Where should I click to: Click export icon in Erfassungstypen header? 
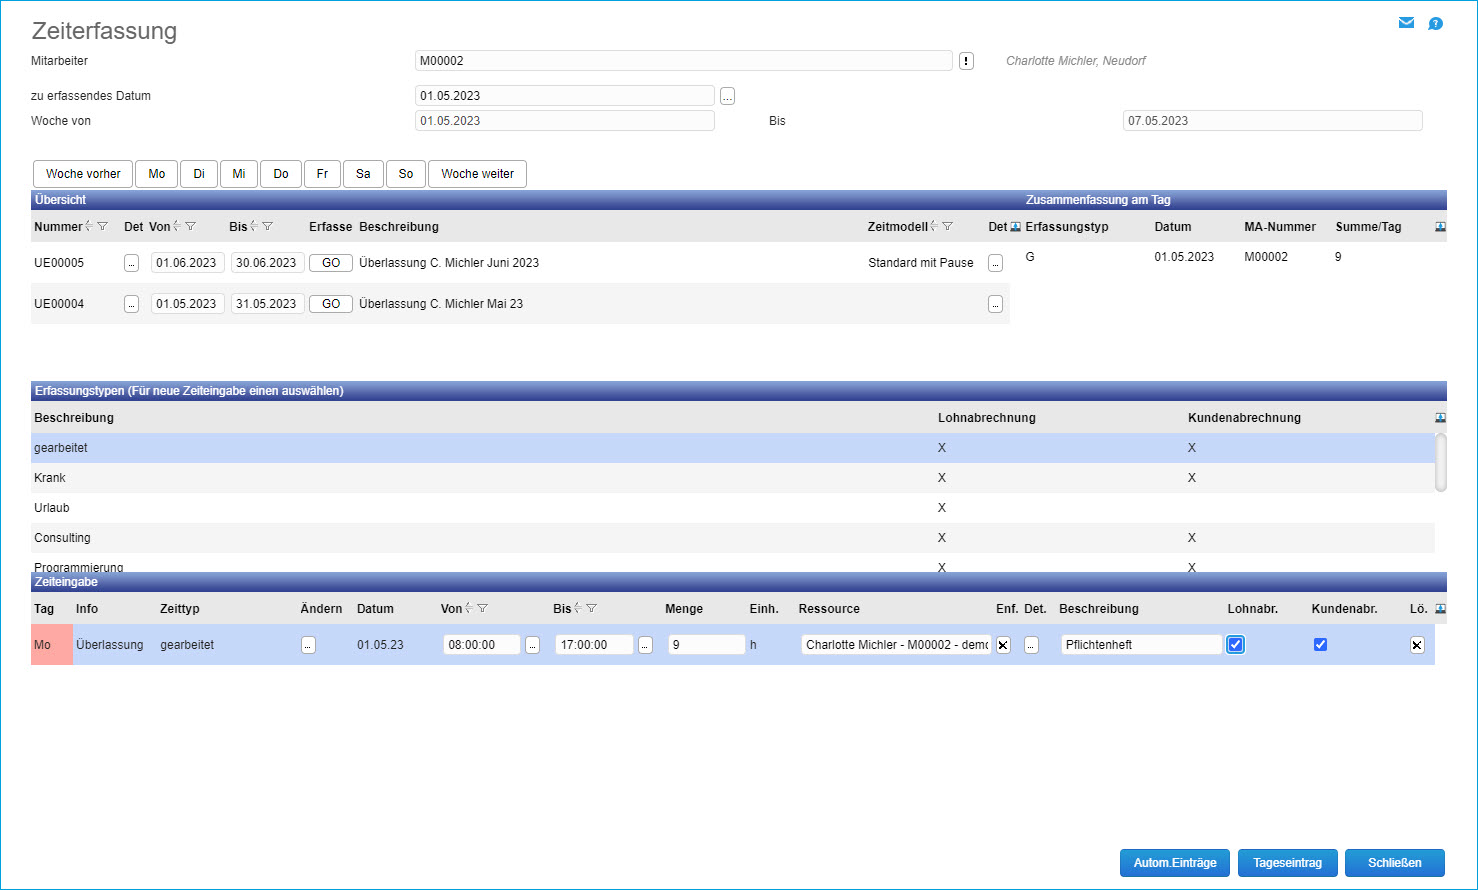click(x=1440, y=418)
